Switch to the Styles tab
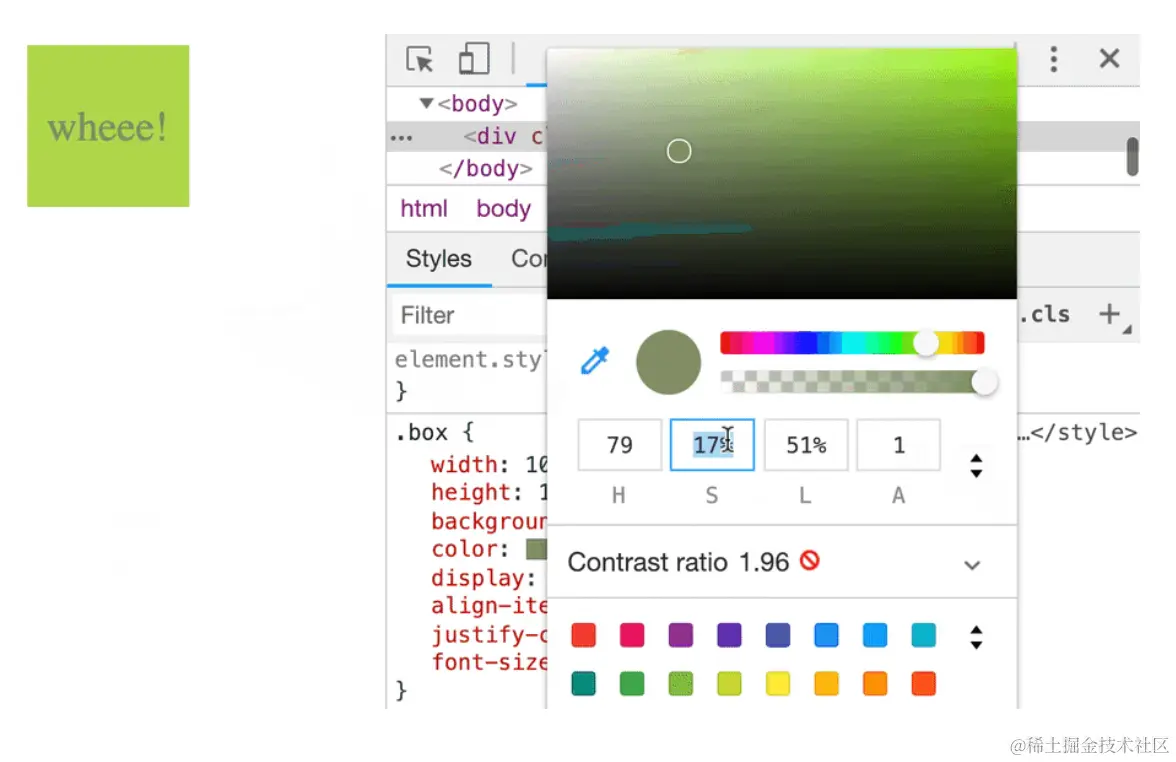1176x762 pixels. (x=439, y=259)
